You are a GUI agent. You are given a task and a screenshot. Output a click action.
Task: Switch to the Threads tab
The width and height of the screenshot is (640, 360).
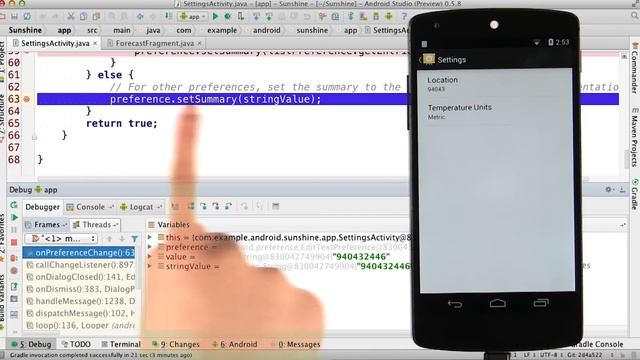pos(96,224)
